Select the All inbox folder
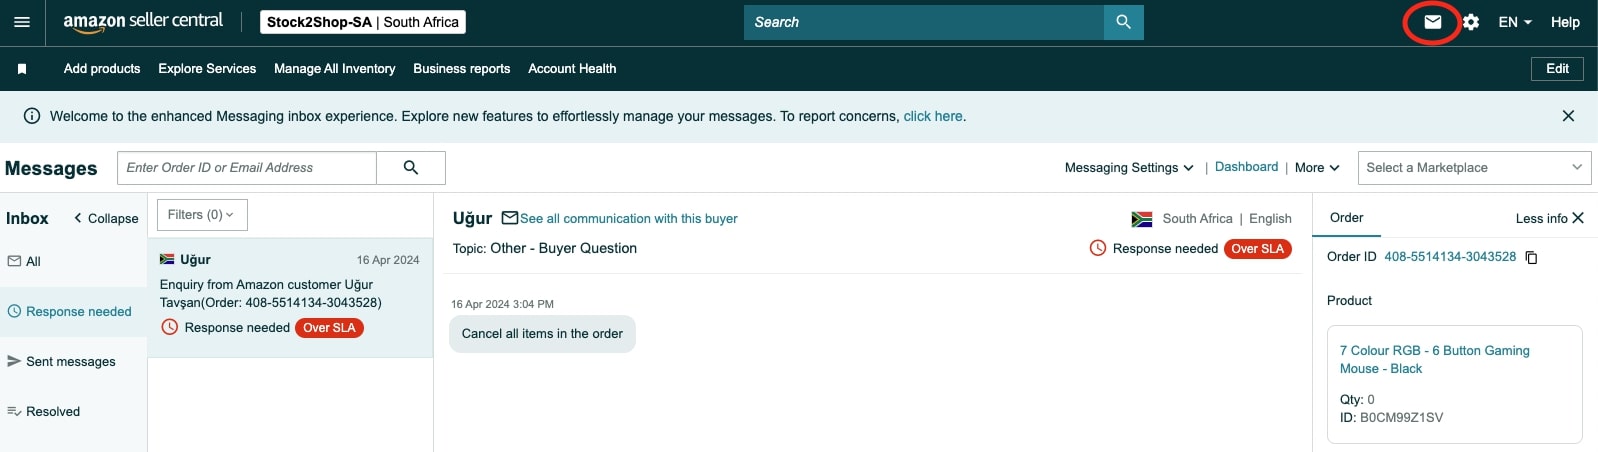 tap(74, 262)
